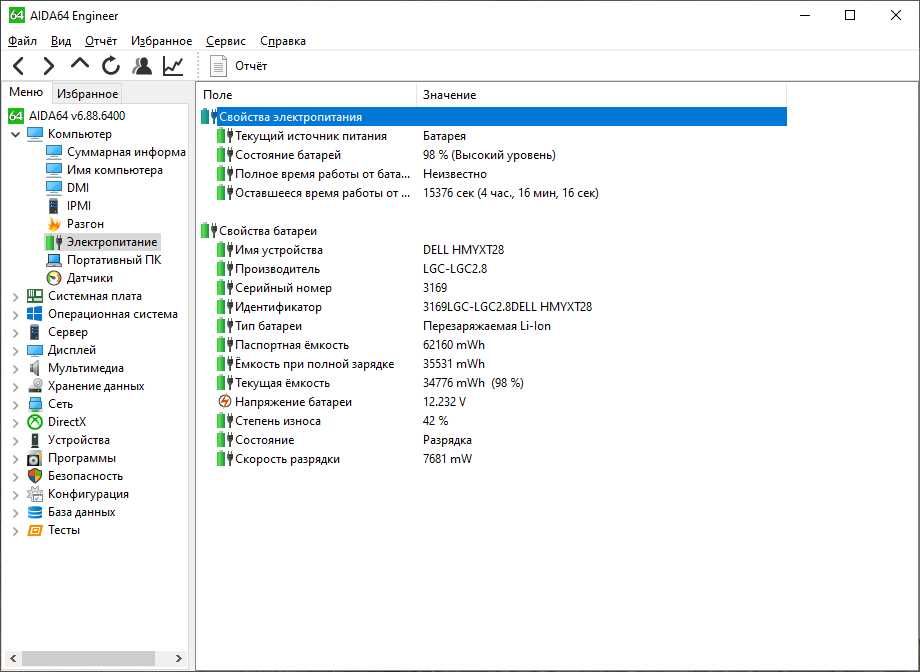Expand the Тесты node
920x672 pixels.
[x=16, y=531]
